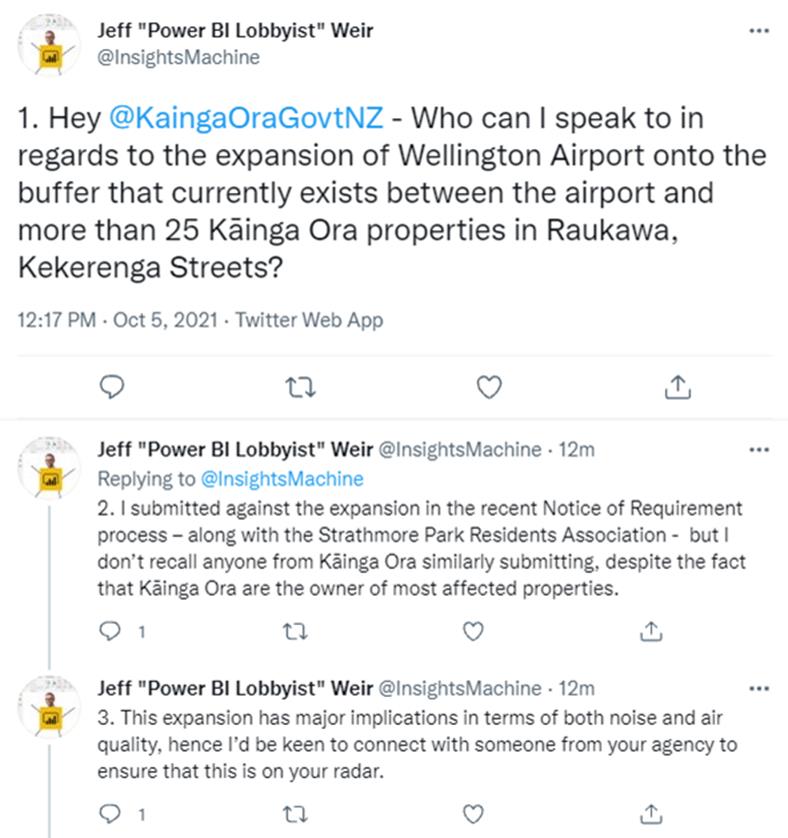This screenshot has width=788, height=838.
Task: Share the main Wellington Airport tweet
Action: pos(677,387)
